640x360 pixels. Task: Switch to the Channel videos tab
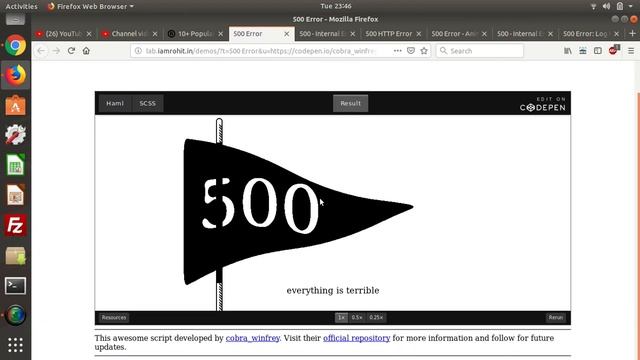(x=129, y=33)
